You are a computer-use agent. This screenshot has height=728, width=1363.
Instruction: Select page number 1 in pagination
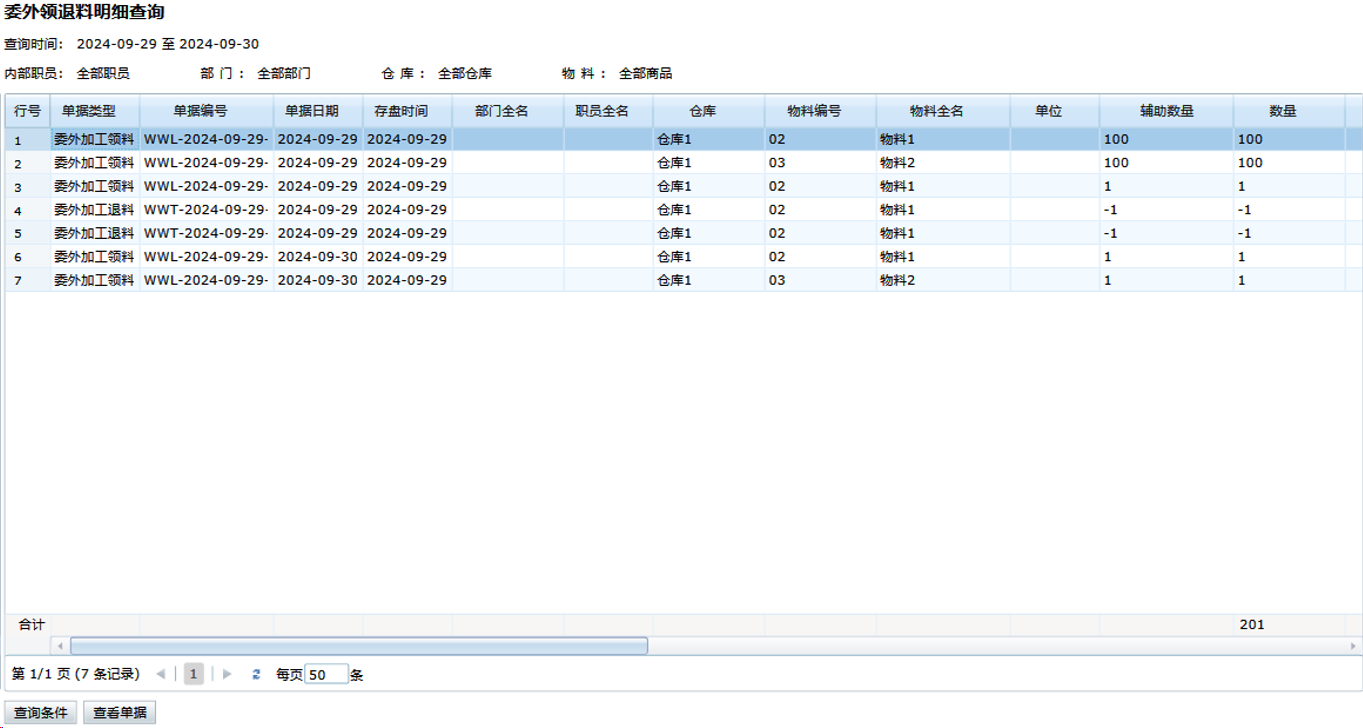coord(194,675)
